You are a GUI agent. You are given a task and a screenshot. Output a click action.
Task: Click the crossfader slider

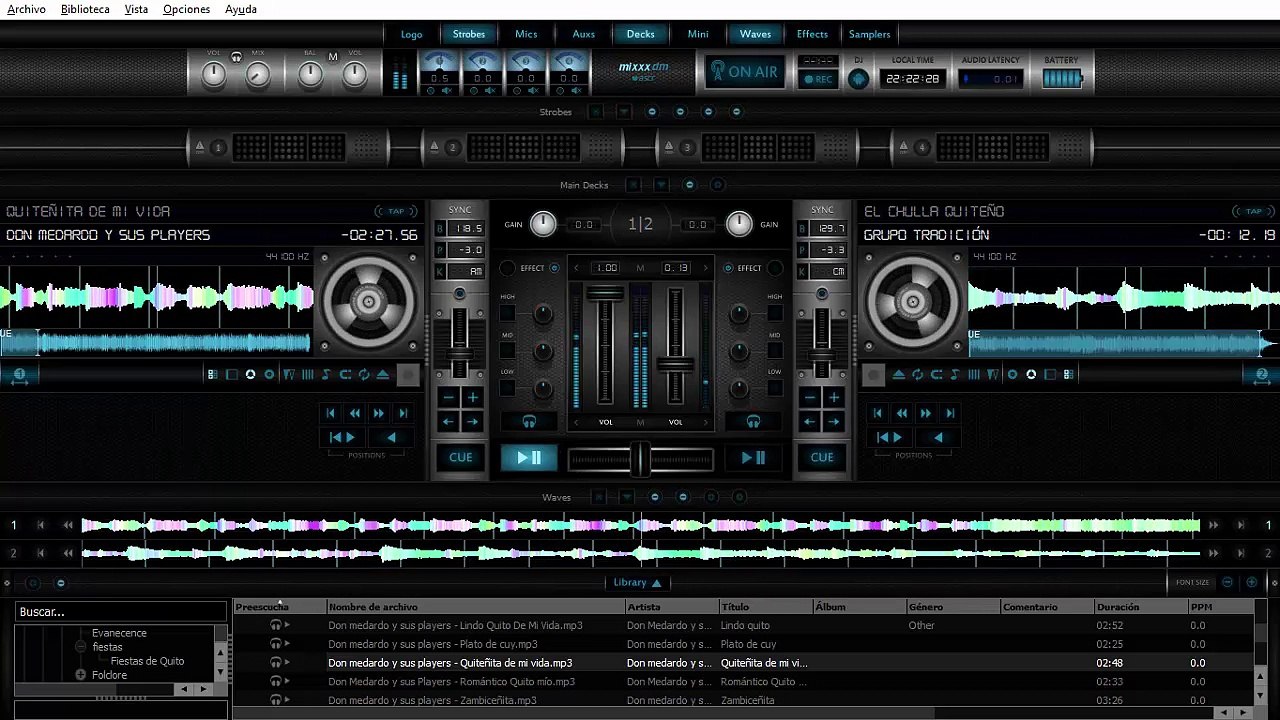pyautogui.click(x=640, y=459)
